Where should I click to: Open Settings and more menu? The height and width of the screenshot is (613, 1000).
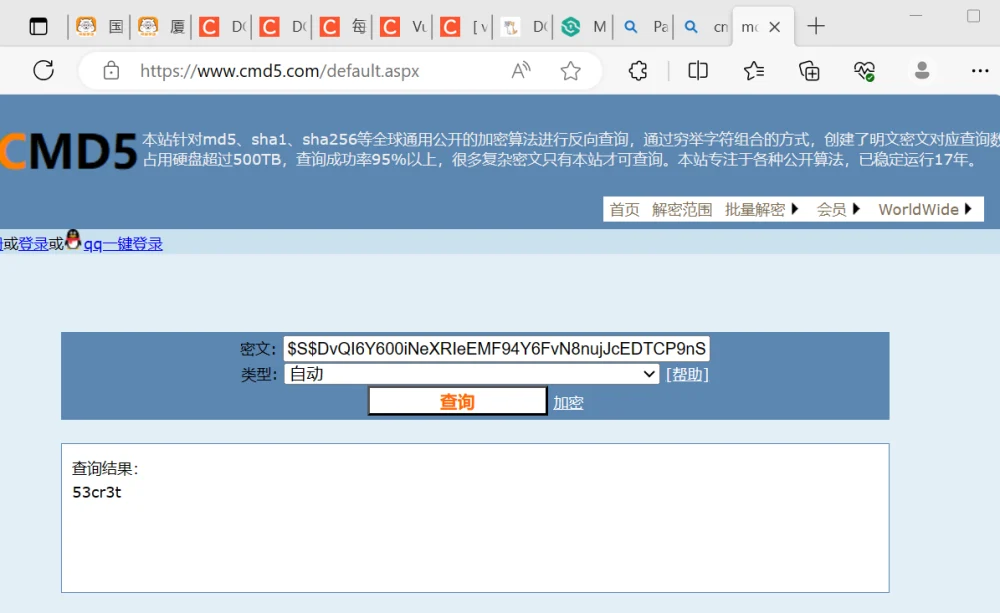click(980, 70)
